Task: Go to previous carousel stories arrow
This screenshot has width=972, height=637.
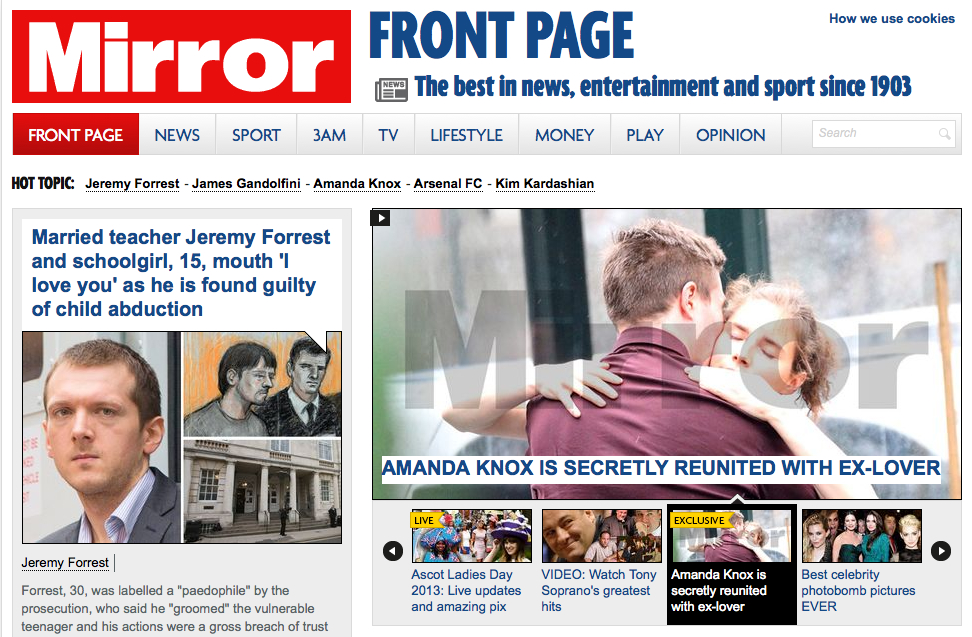Action: pyautogui.click(x=393, y=550)
